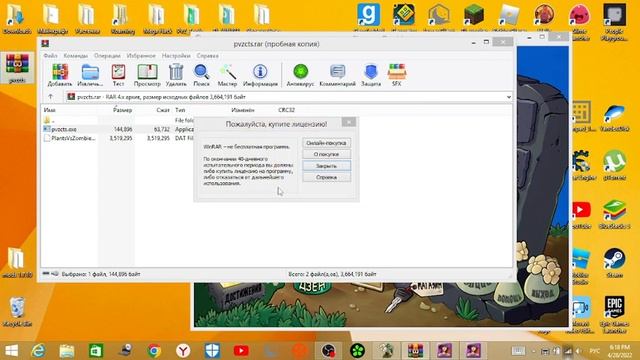Expand the archive path dropdown arrow

click(509, 97)
